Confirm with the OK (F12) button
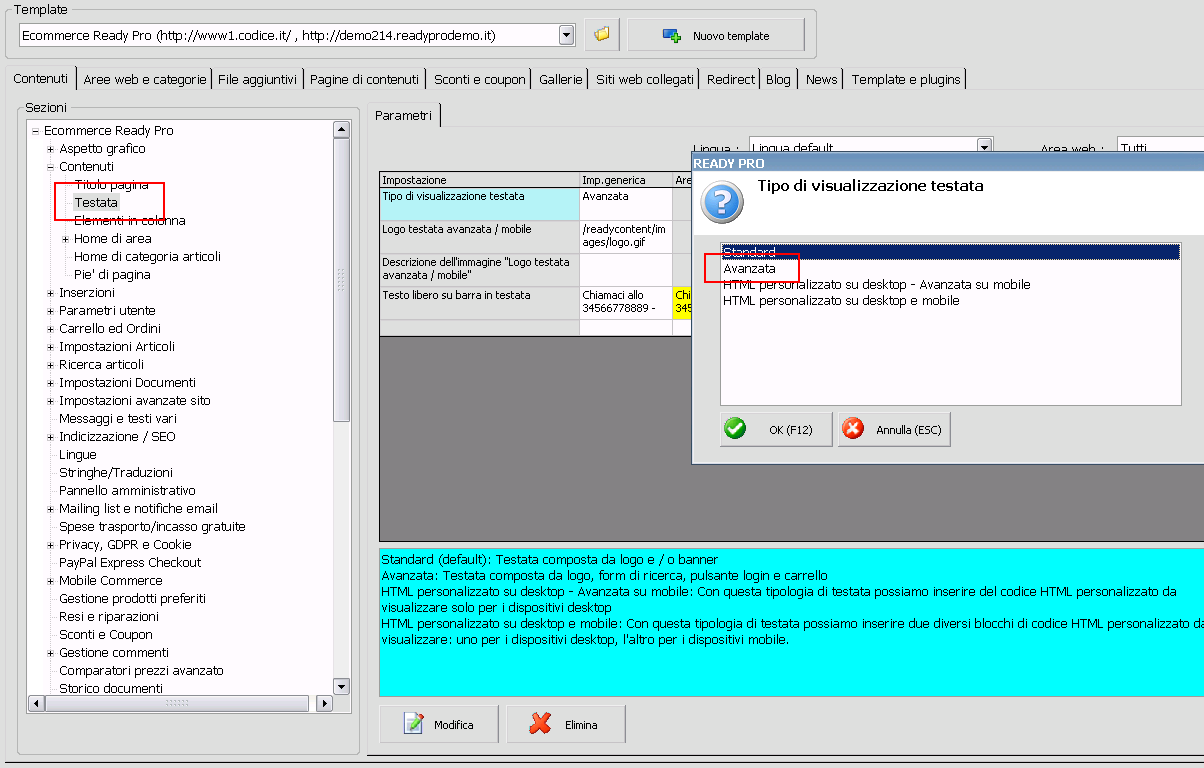The height and width of the screenshot is (768, 1204). tap(776, 429)
